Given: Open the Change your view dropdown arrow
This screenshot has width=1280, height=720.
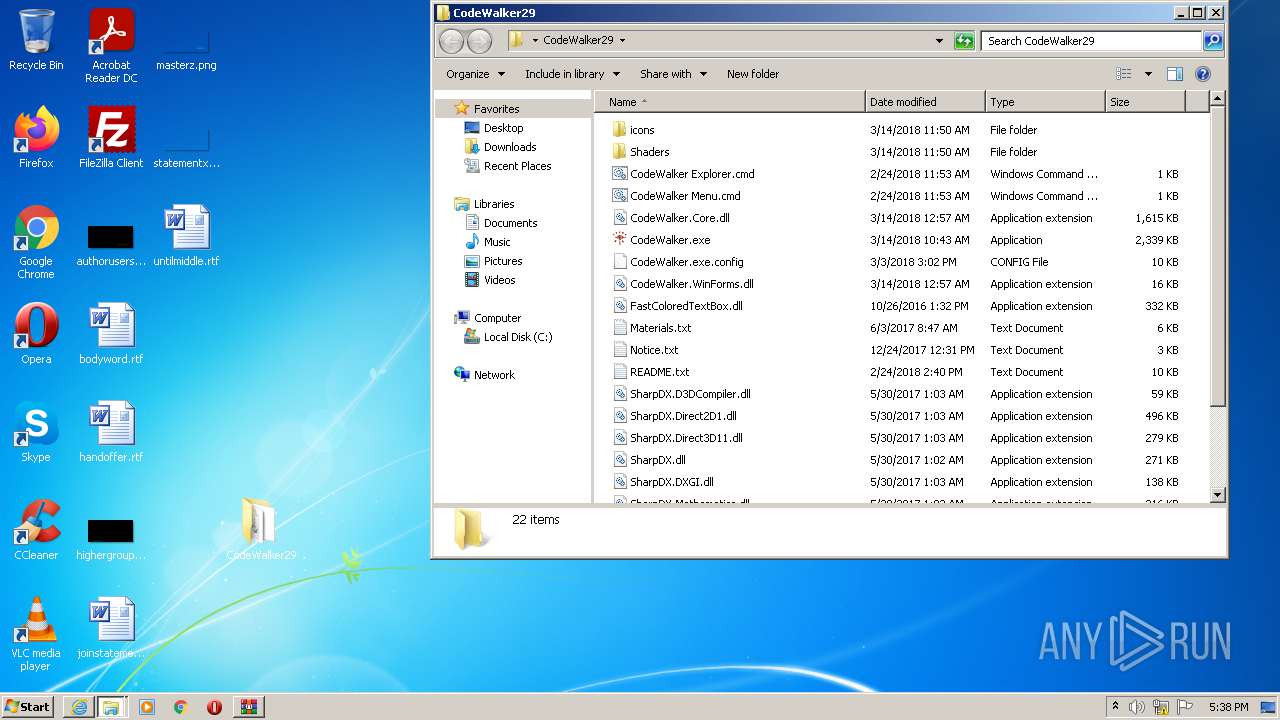Looking at the screenshot, I should (1148, 74).
